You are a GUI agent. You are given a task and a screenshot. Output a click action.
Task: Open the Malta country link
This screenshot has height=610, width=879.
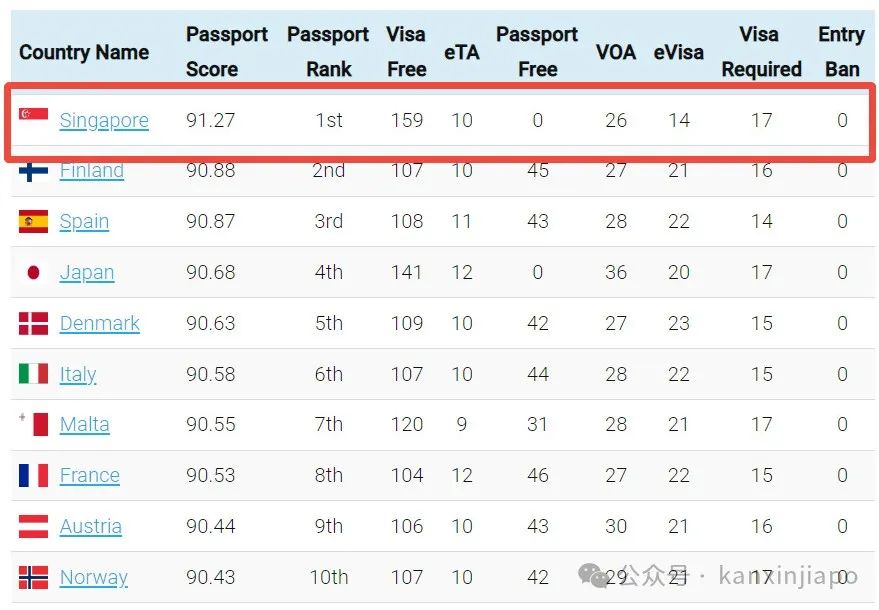point(85,424)
